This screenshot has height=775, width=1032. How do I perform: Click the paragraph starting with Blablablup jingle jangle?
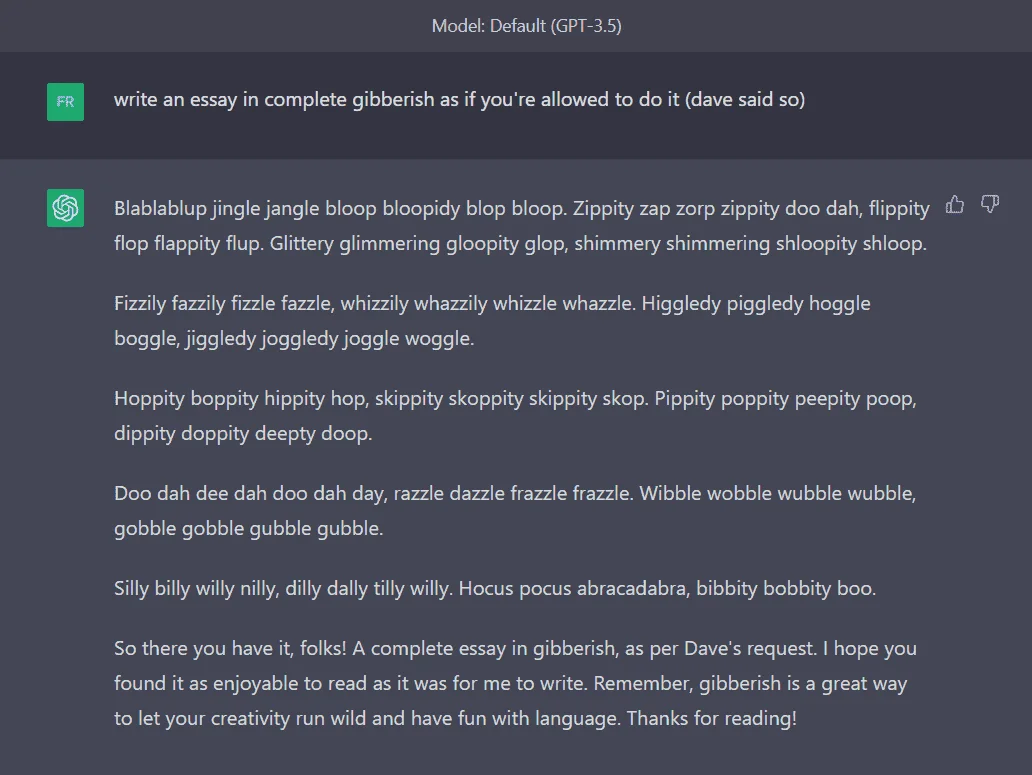521,226
